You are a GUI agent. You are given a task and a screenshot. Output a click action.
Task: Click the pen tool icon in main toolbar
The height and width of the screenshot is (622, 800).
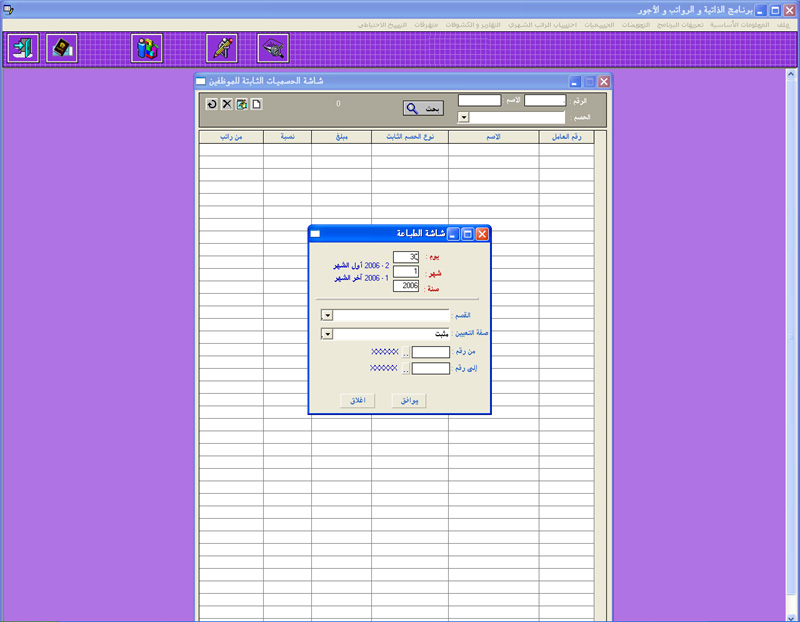point(221,48)
